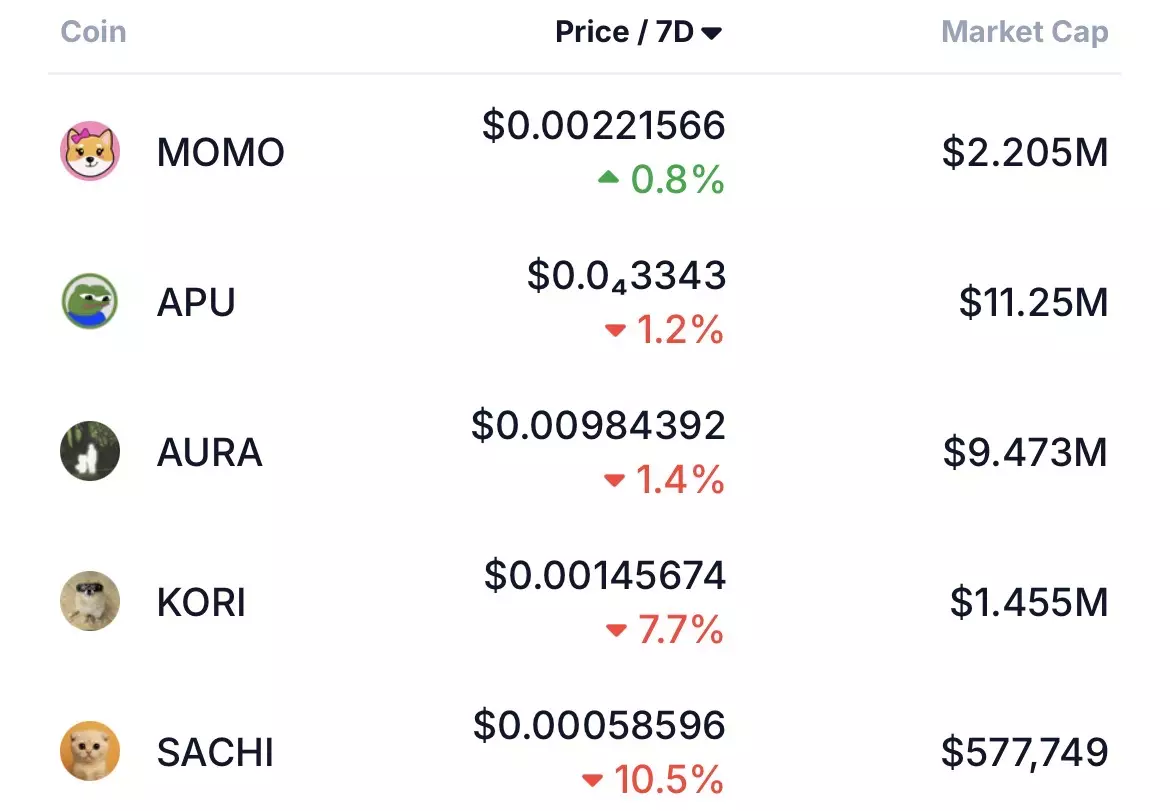This screenshot has width=1170, height=811.
Task: Click the green up arrow next to 0.8%
Action: [x=608, y=178]
